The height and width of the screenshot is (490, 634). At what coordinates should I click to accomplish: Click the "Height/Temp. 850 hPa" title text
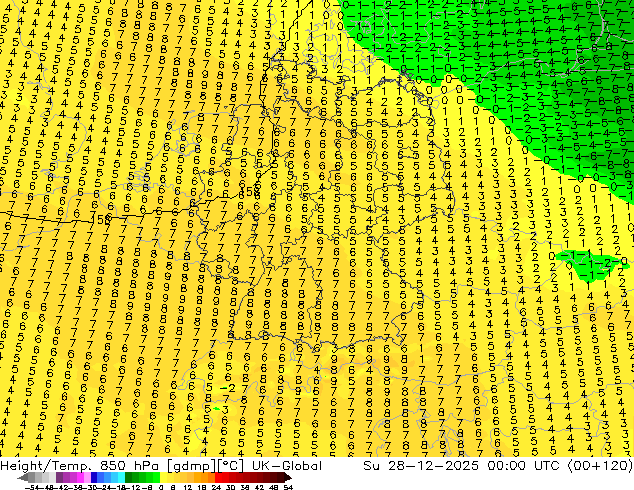(79, 466)
